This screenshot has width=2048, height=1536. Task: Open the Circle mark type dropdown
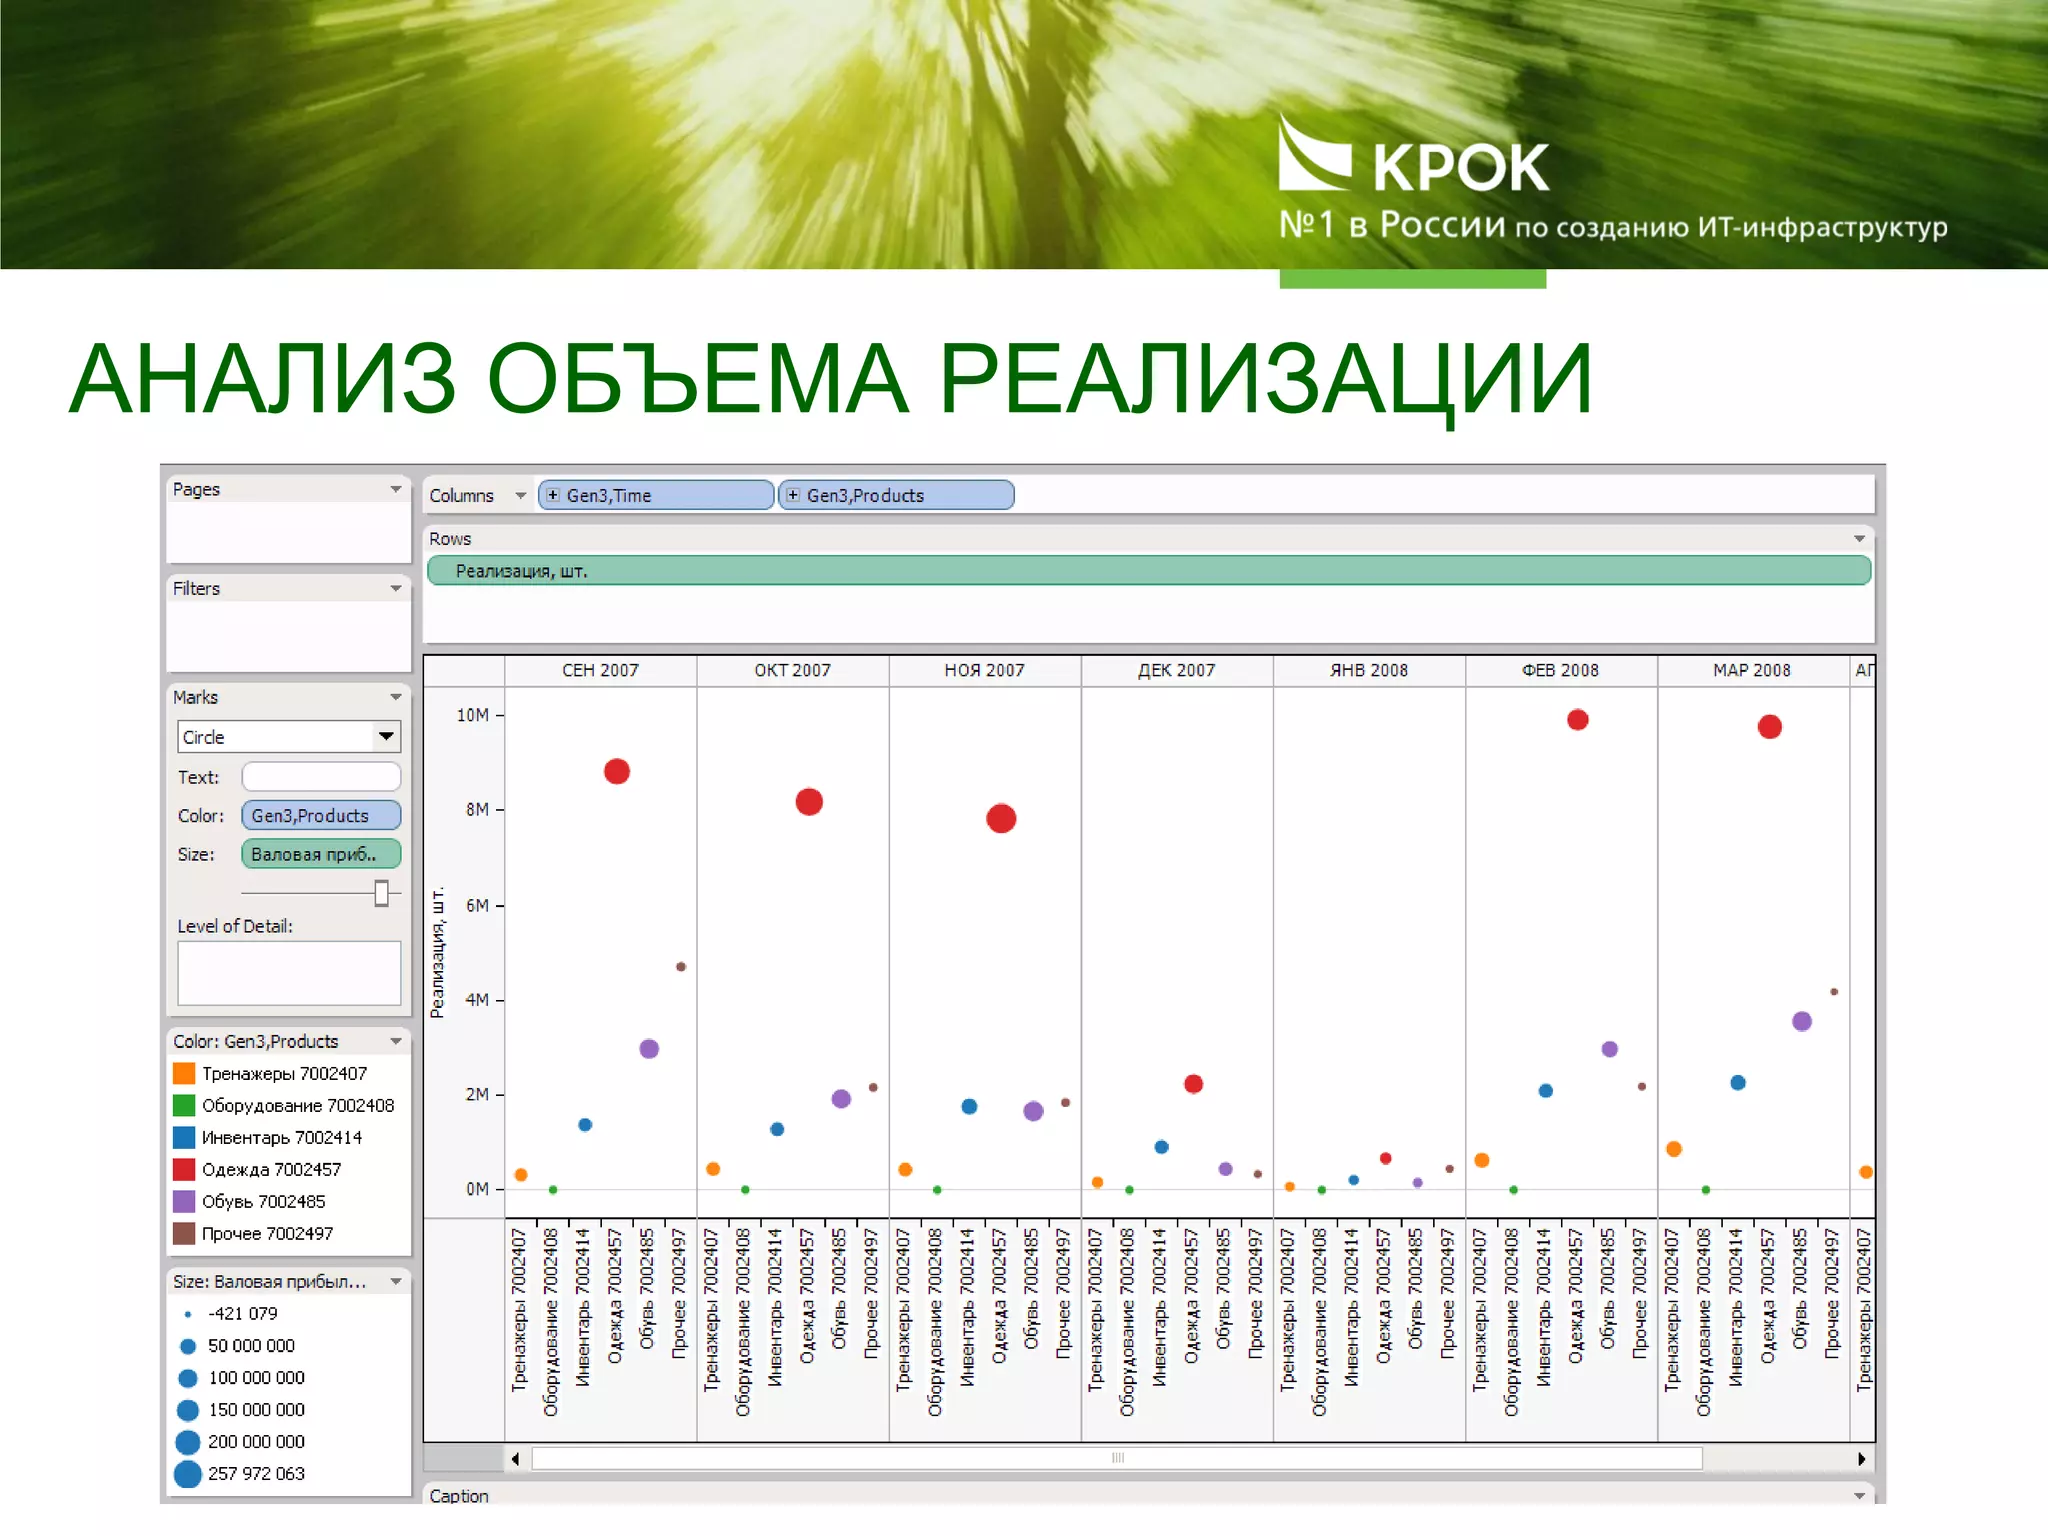pyautogui.click(x=386, y=737)
